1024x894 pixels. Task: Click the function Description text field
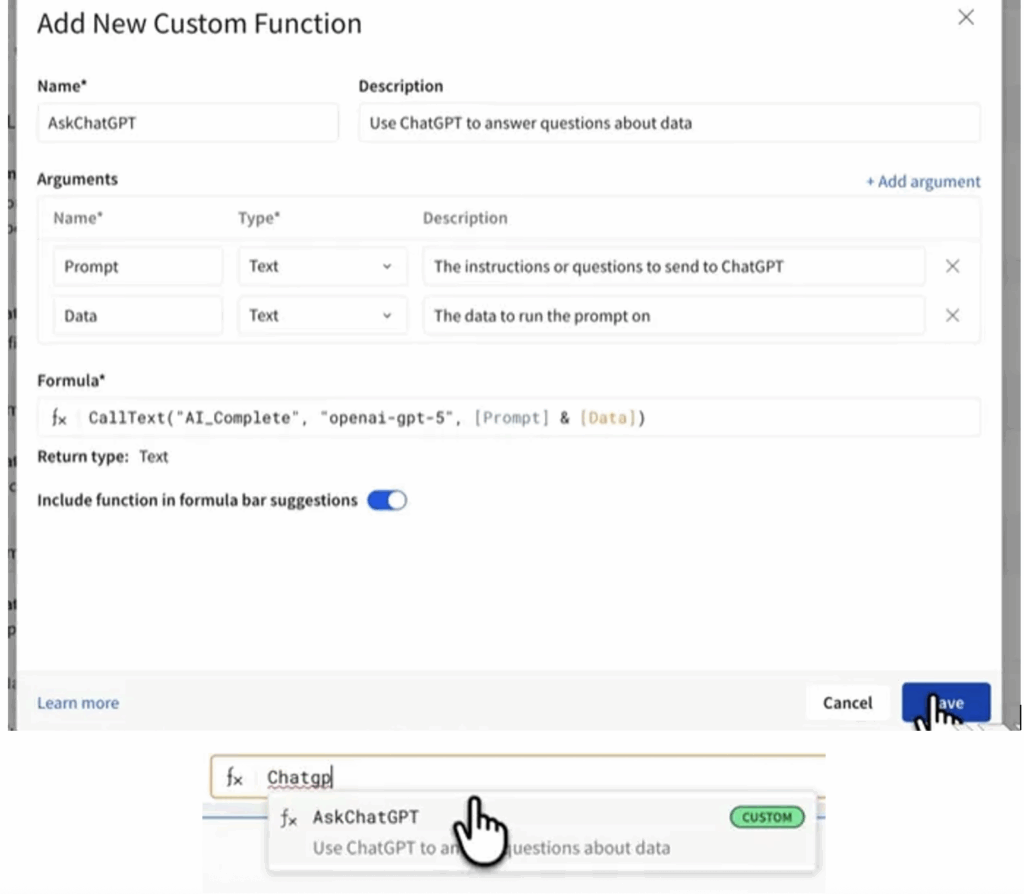pos(668,124)
